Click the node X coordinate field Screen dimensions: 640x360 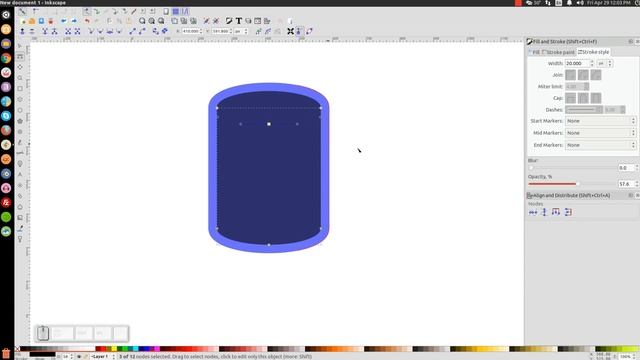(191, 31)
